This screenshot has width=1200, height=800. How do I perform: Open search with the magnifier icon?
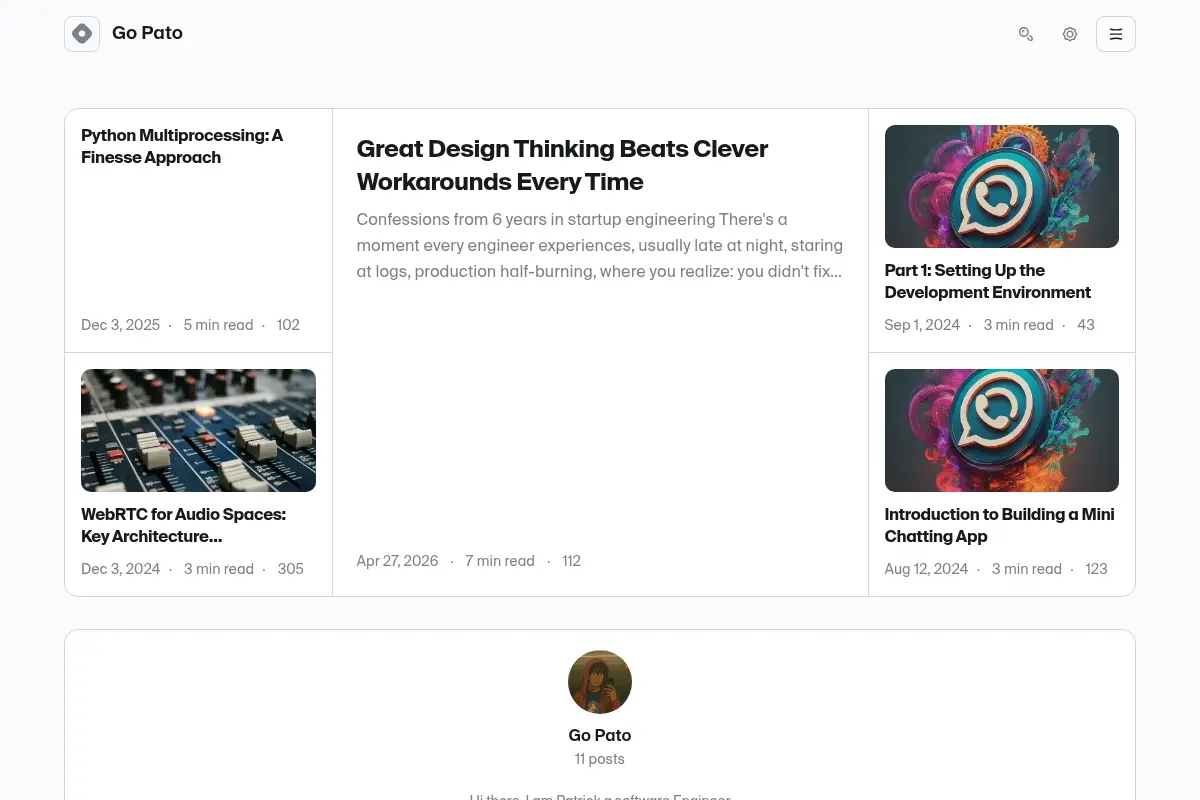1026,34
